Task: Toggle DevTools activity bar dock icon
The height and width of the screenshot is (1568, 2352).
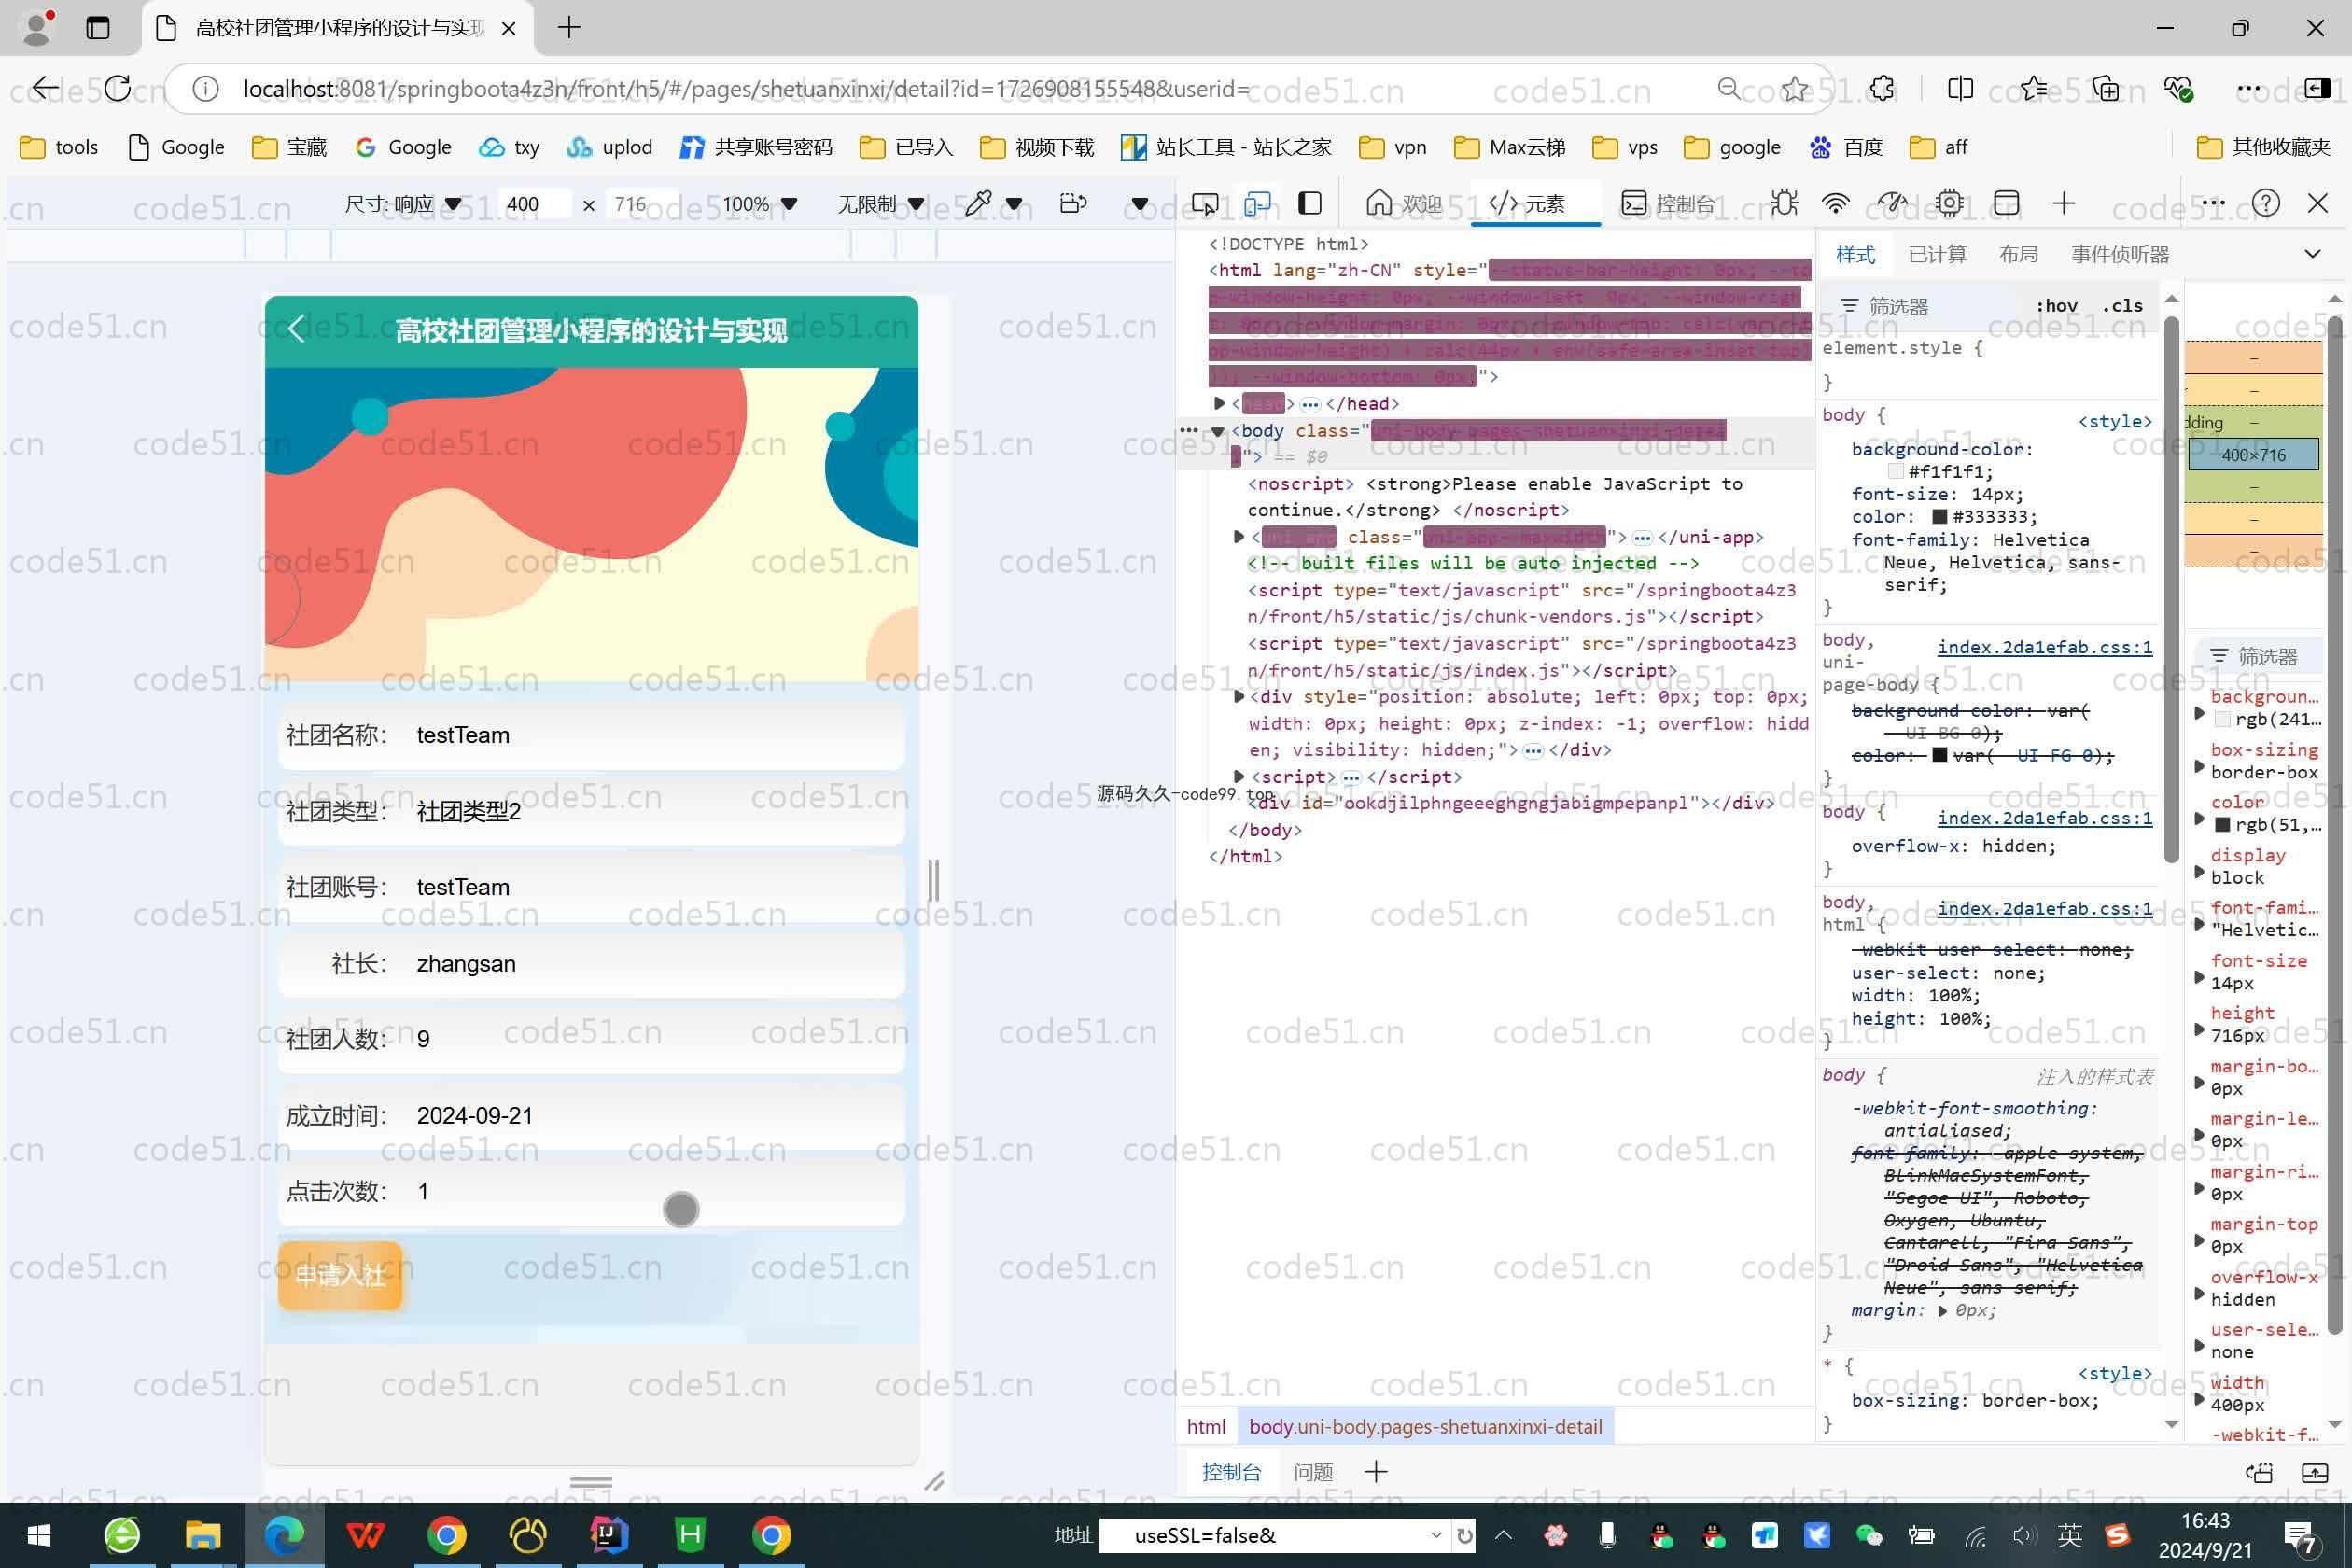Action: pos(1310,204)
